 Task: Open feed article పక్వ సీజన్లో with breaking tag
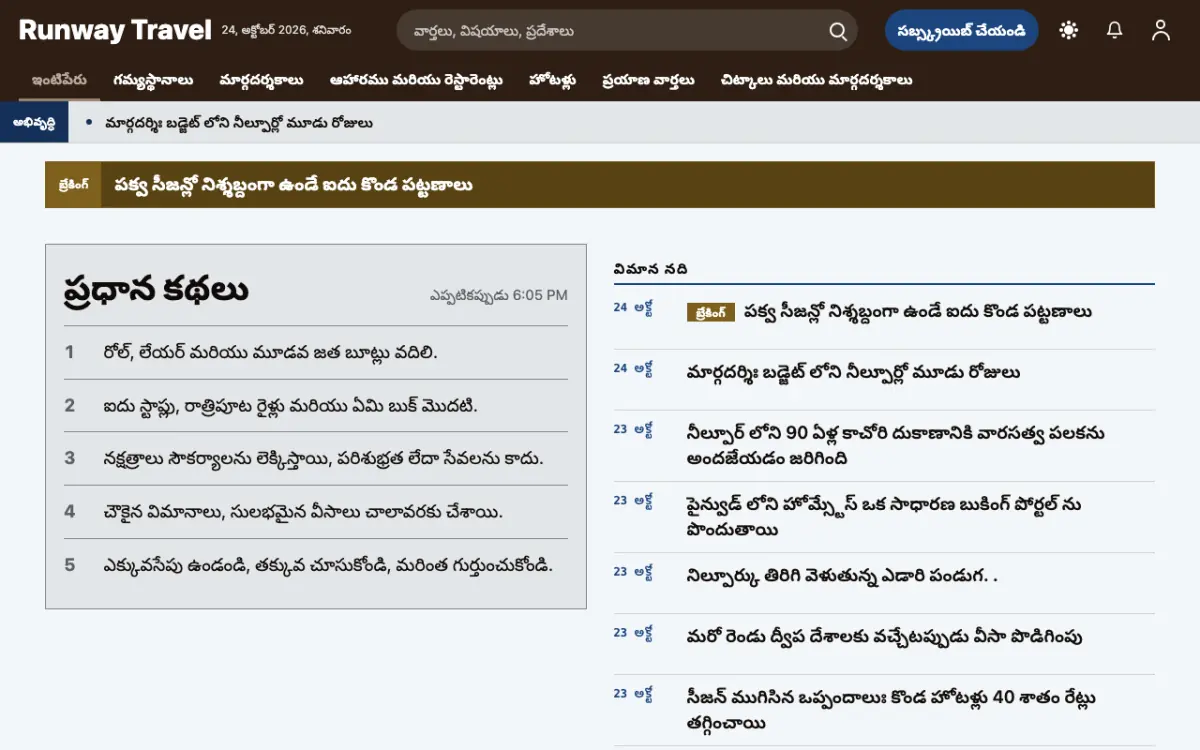(x=917, y=312)
